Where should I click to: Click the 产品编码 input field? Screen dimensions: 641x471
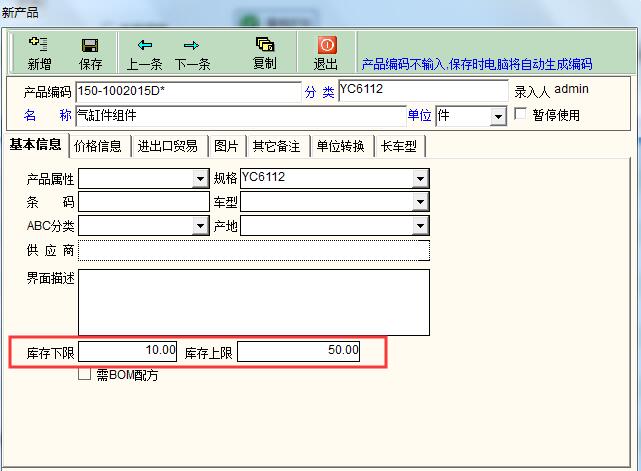click(187, 92)
